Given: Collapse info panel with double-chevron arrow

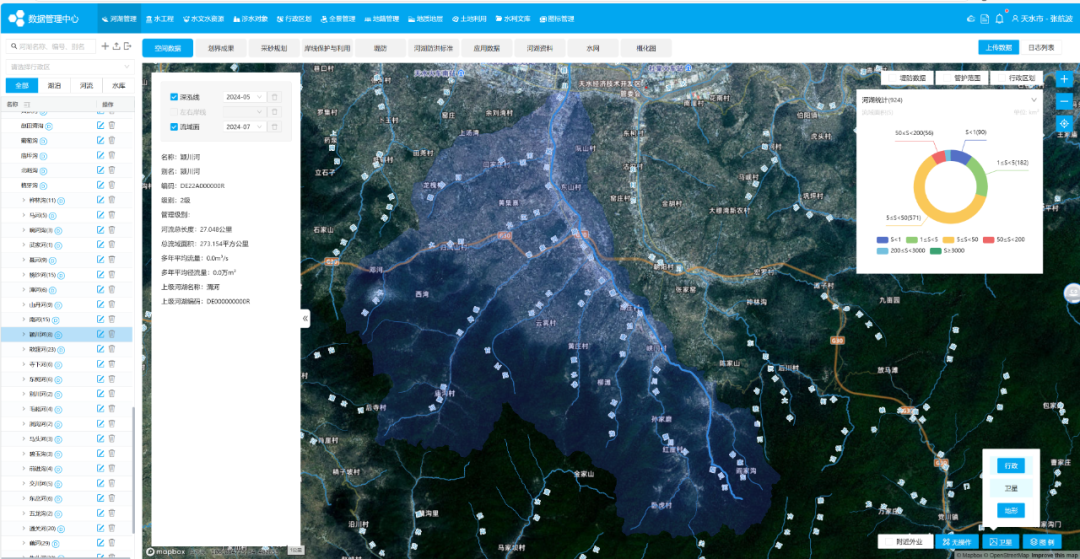Looking at the screenshot, I should point(305,318).
